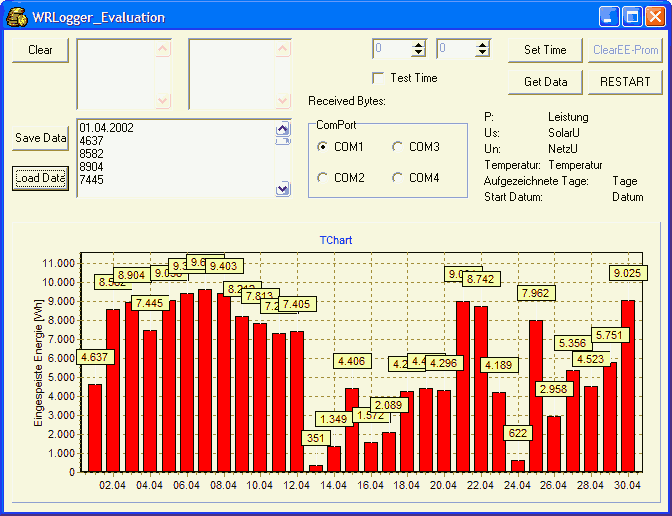
Task: Click the Eingespeiste Energie axis title
Action: click(39, 363)
